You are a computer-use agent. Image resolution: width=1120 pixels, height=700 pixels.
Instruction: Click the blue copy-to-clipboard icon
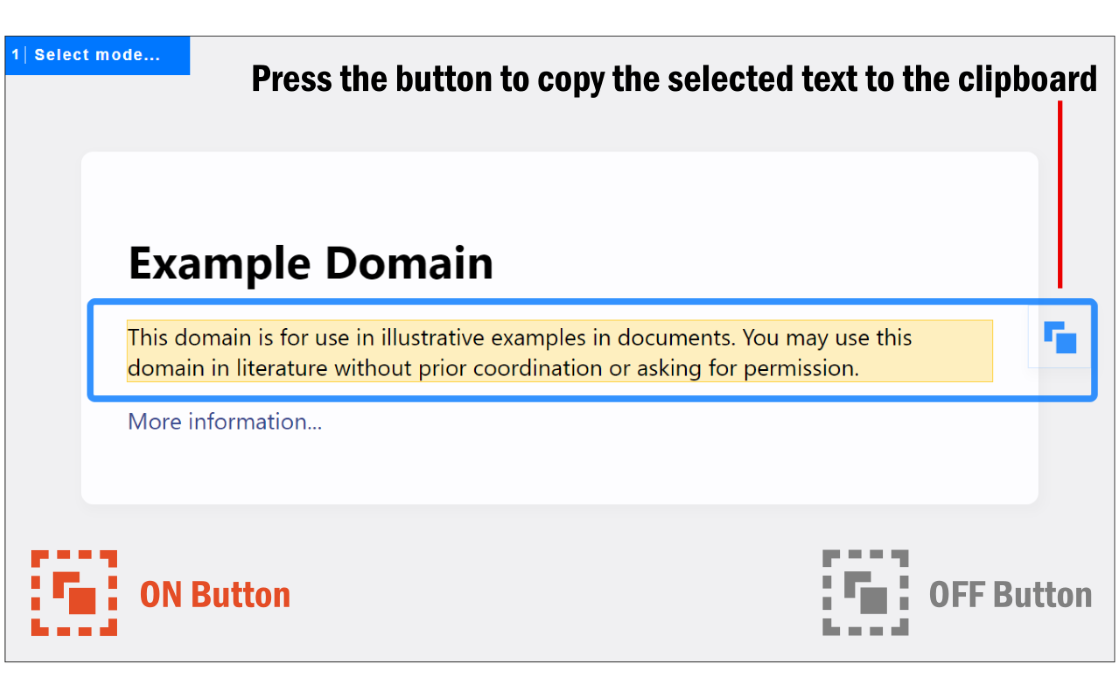1060,337
